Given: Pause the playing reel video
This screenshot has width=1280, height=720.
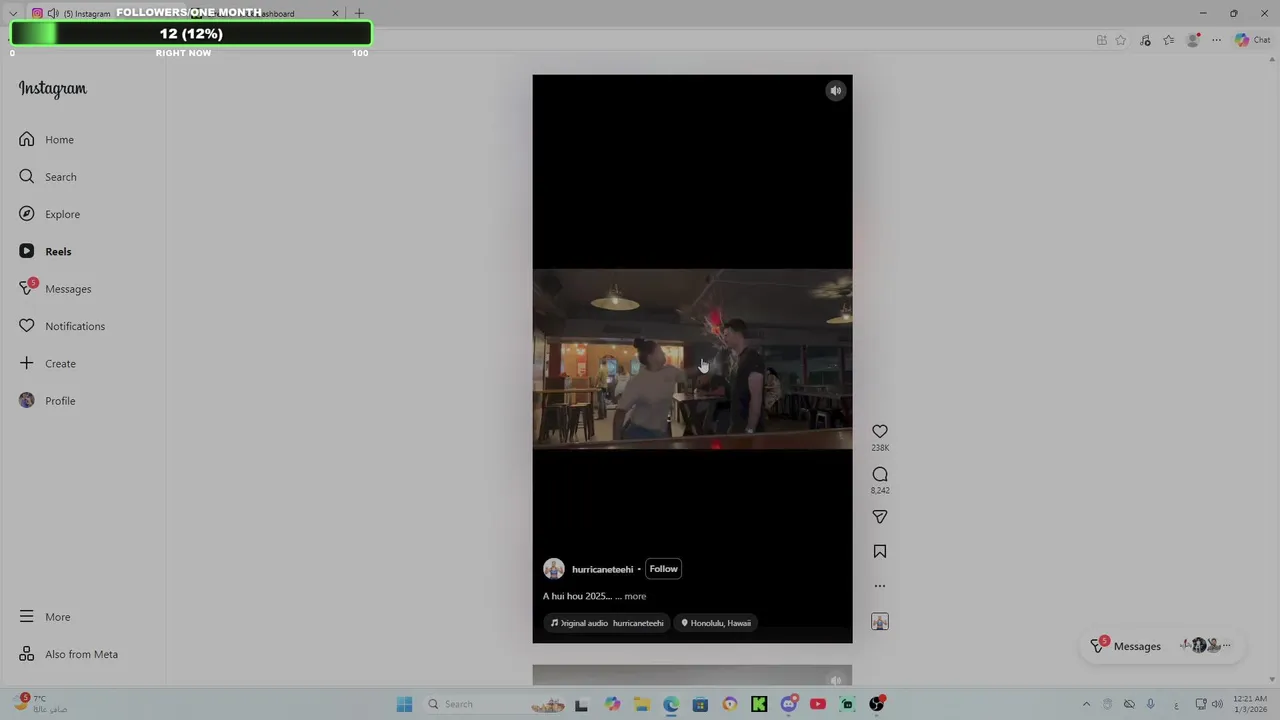Looking at the screenshot, I should (692, 358).
